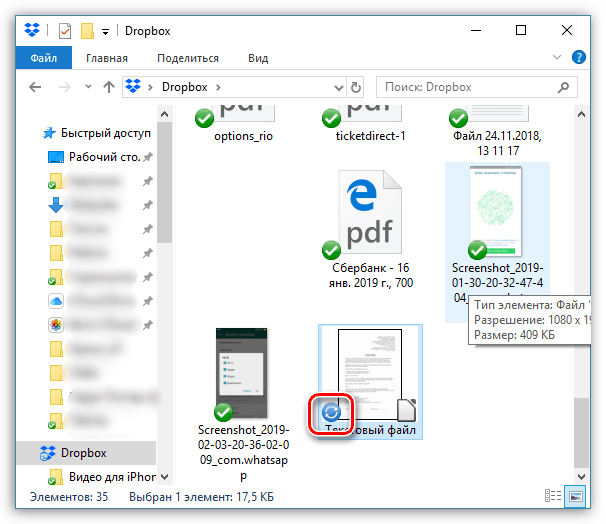Select Dropbox in the navigation pane
The image size is (606, 524).
(x=86, y=453)
